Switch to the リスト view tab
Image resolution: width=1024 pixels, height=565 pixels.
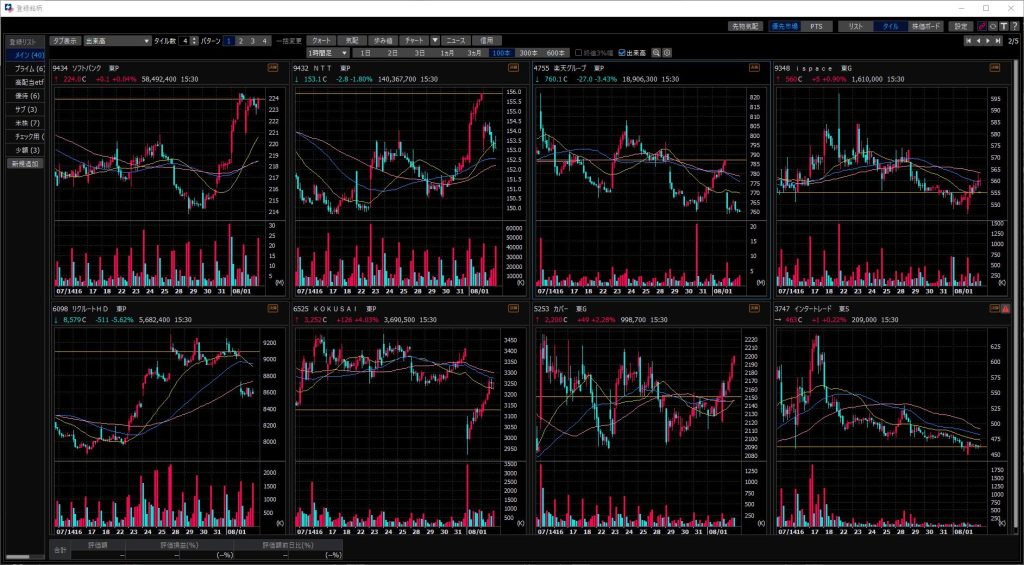(x=855, y=26)
